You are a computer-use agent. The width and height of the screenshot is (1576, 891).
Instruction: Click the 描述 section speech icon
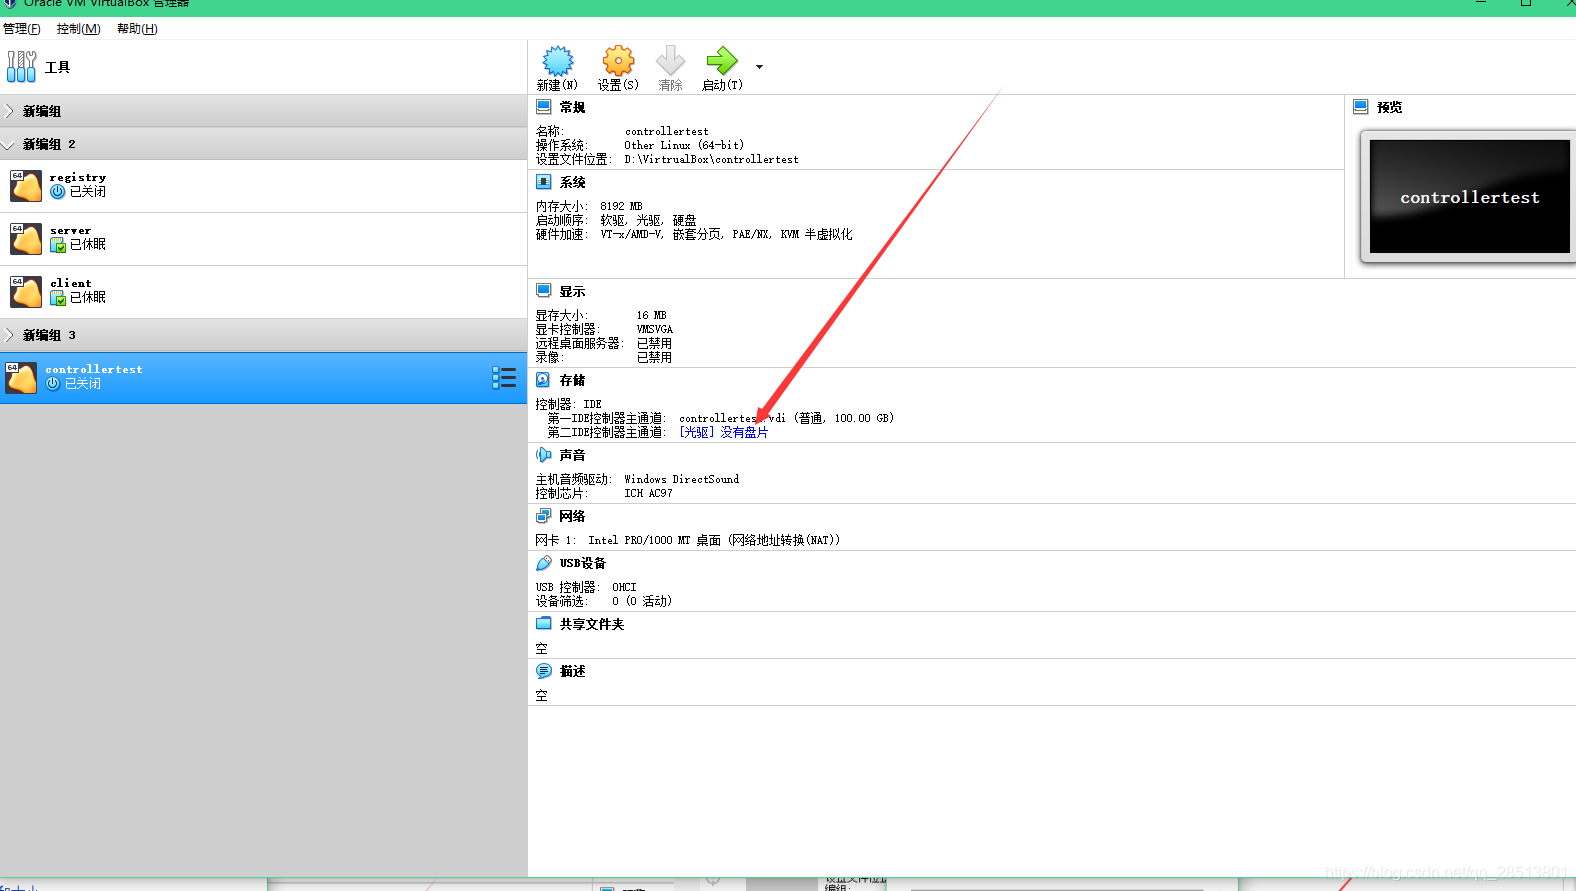click(544, 671)
